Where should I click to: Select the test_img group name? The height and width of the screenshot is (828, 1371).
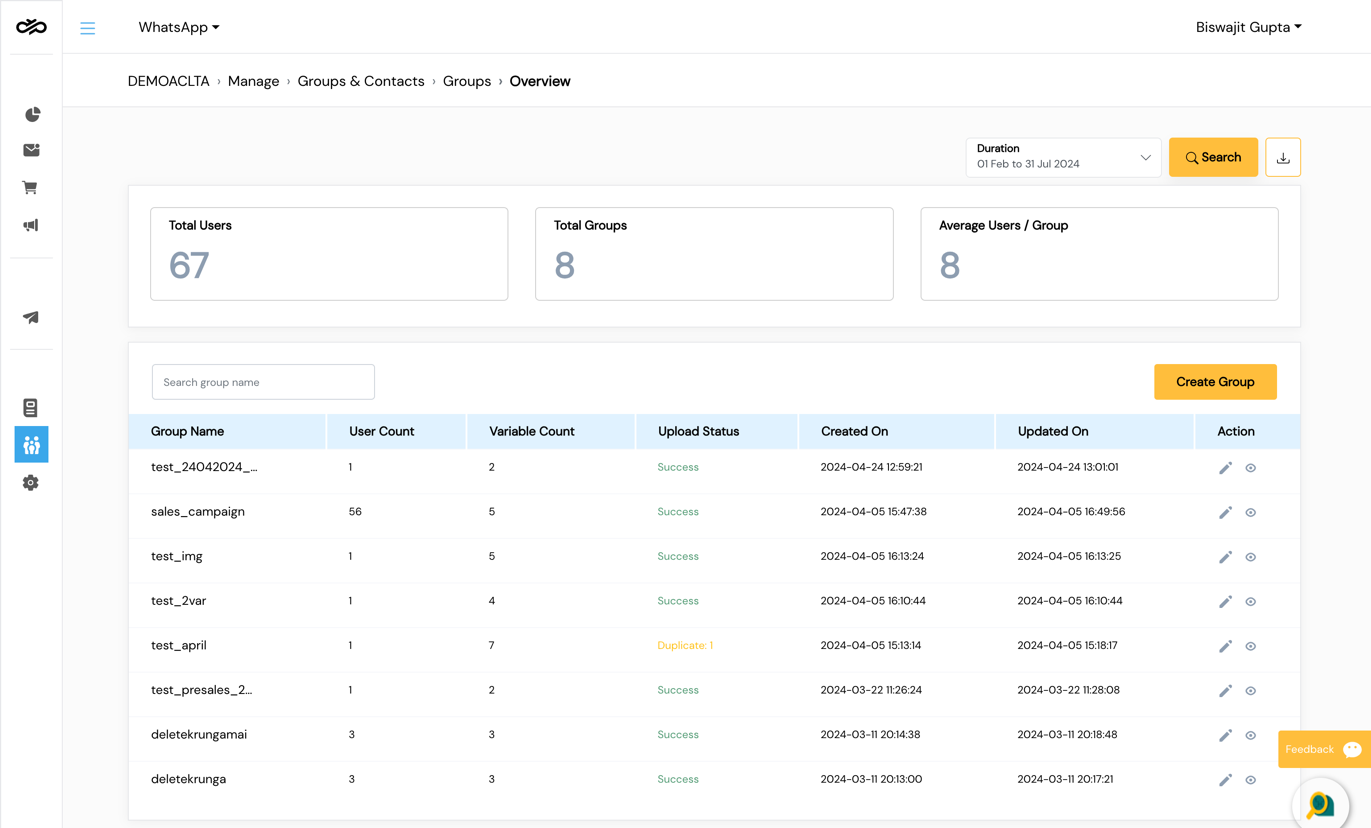(177, 556)
